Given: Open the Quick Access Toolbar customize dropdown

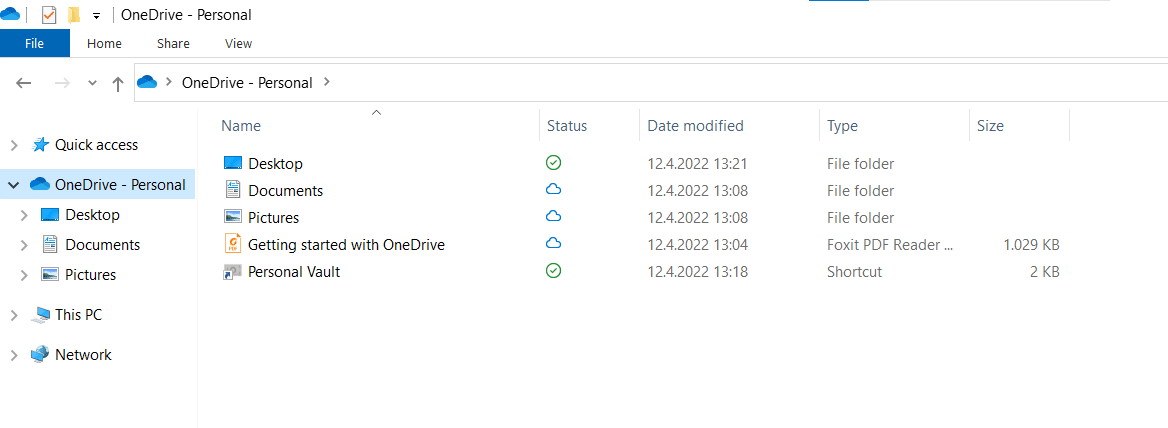Looking at the screenshot, I should 96,16.
